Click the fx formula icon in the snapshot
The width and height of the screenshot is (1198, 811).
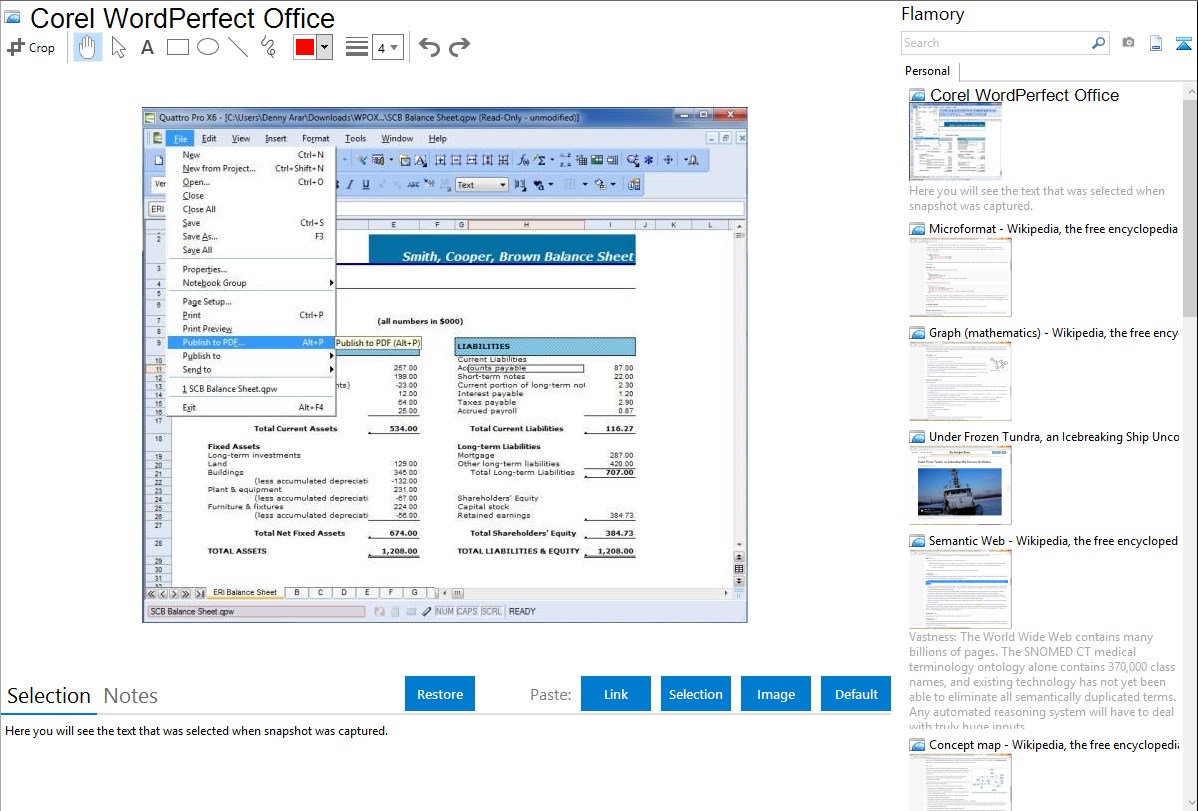click(x=523, y=160)
